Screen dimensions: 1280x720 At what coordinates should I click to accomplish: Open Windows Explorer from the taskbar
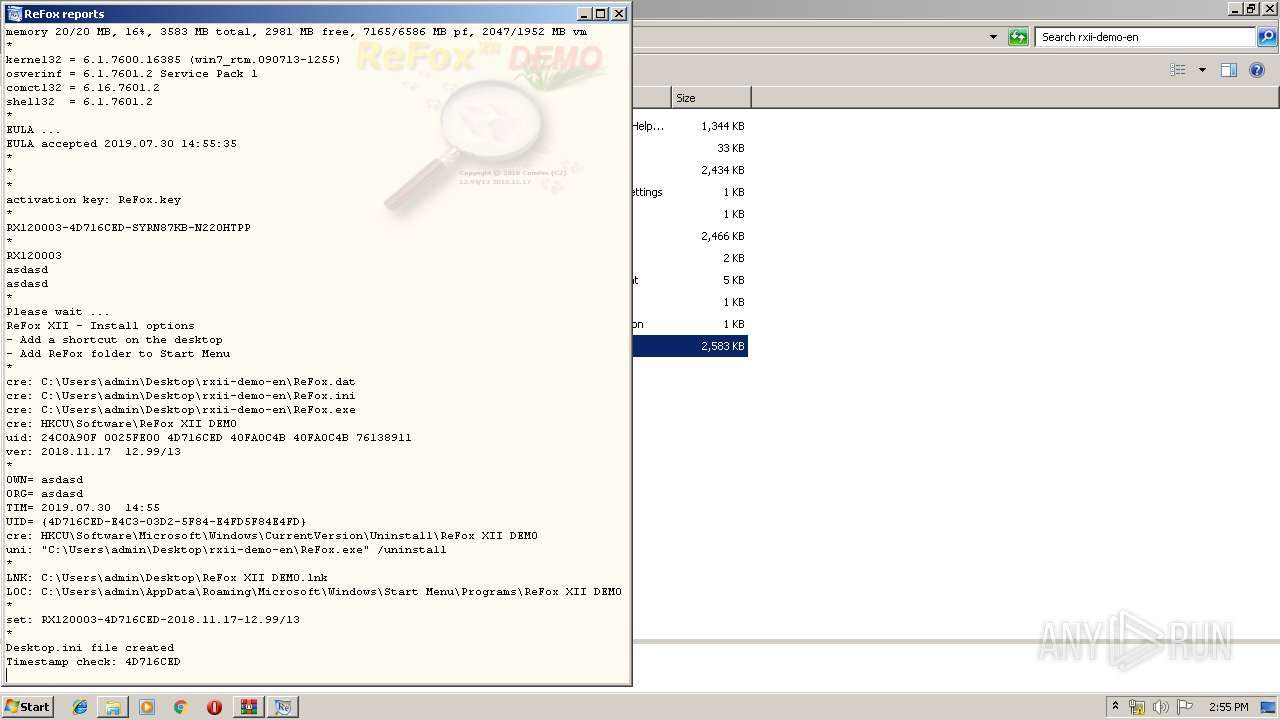point(113,707)
